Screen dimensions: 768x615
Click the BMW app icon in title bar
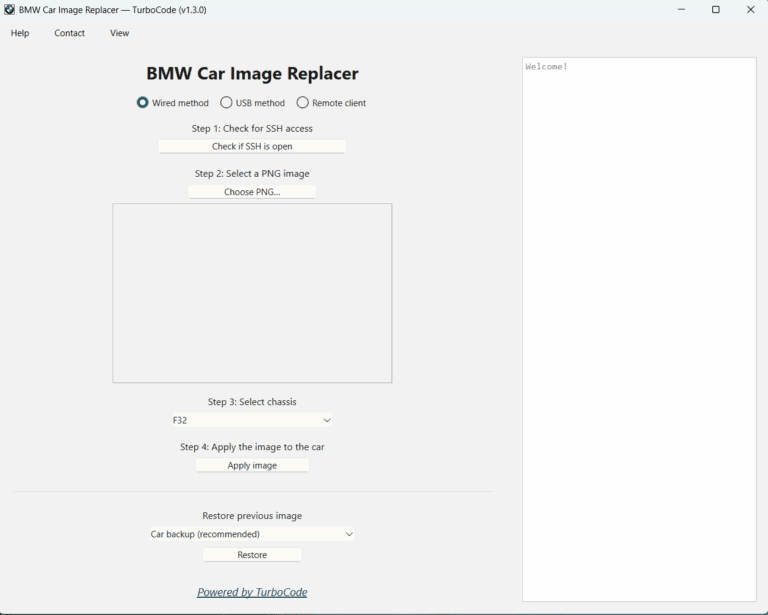point(9,9)
